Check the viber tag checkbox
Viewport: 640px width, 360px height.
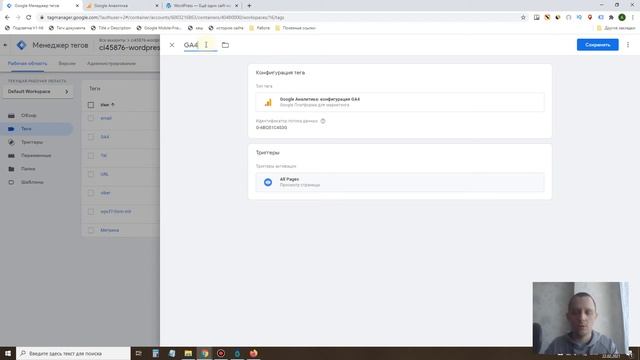coord(91,193)
